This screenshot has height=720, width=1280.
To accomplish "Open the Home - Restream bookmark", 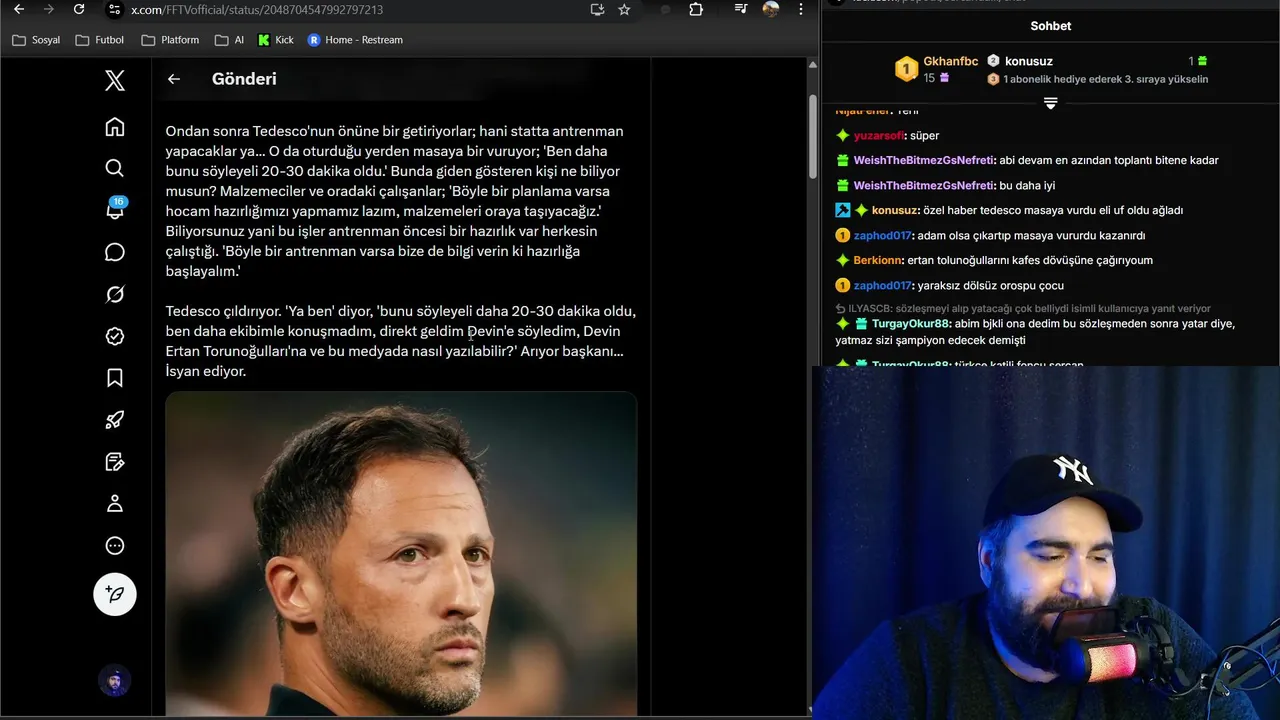I will (x=355, y=40).
